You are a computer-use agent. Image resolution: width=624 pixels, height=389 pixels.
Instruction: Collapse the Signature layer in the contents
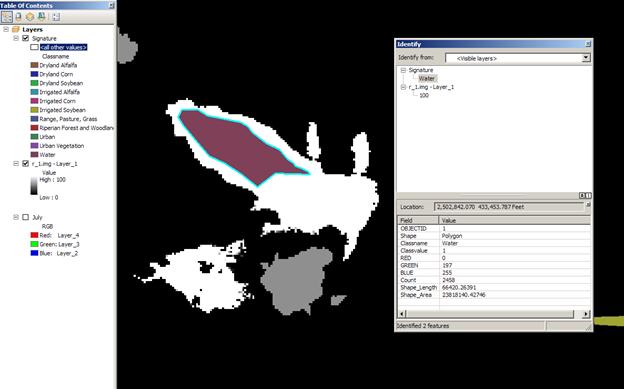pos(16,38)
